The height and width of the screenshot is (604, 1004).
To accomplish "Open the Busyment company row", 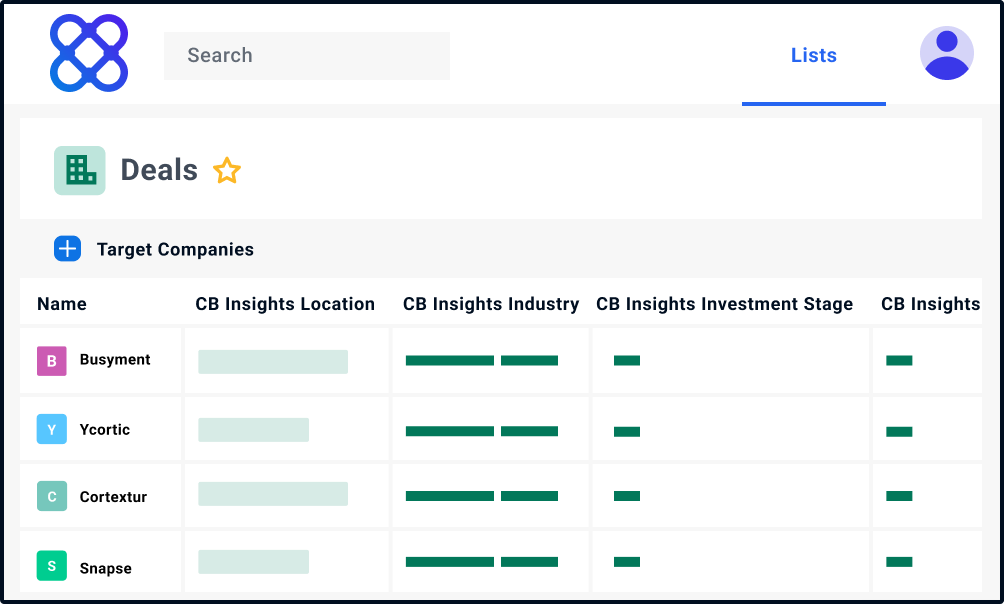I will coord(501,361).
